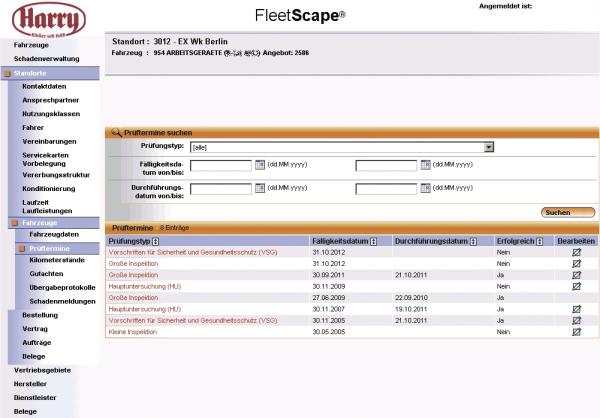
Task: Open Dienstleister in the sidebar
Action: [x=35, y=398]
